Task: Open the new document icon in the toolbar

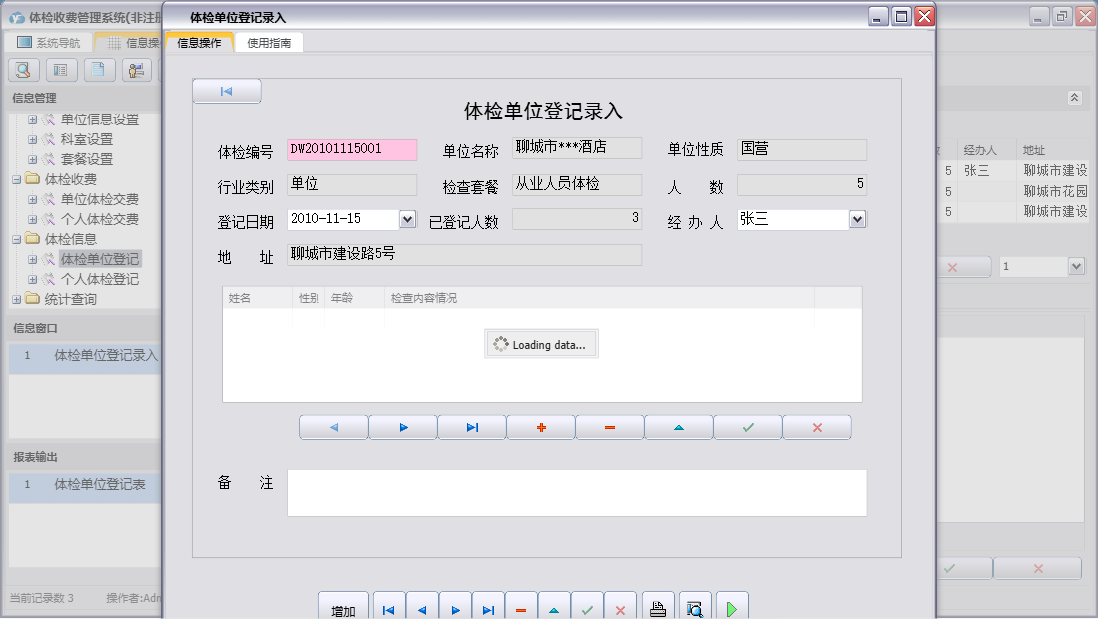Action: (x=97, y=70)
